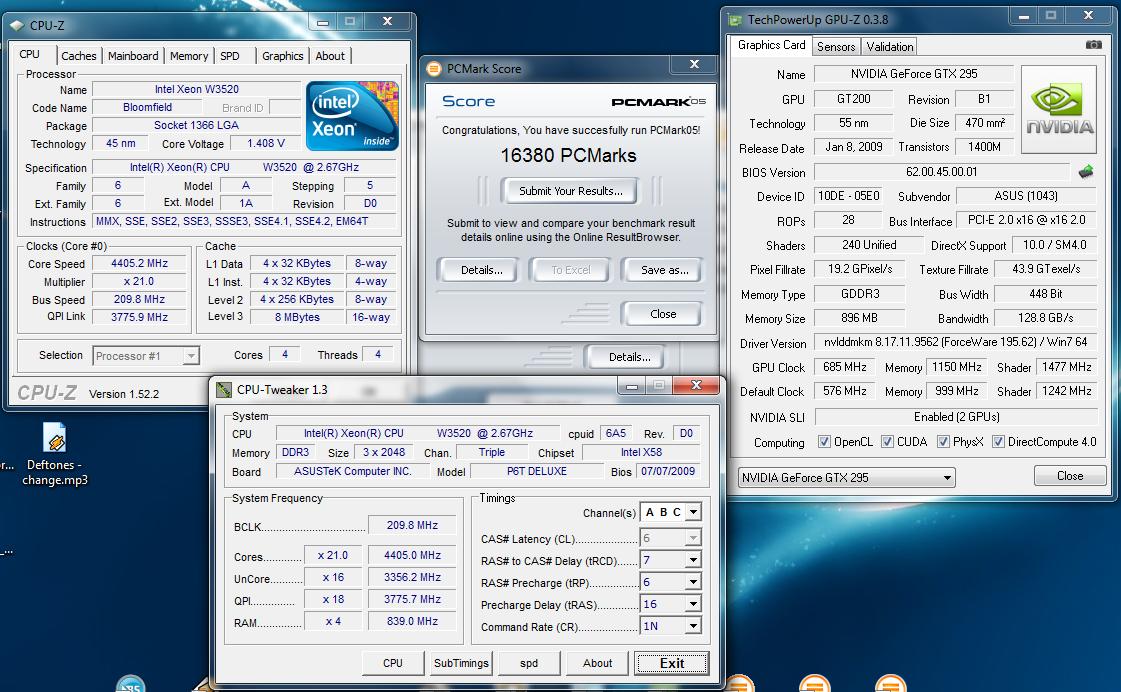Click the BIOS Version 62.00.45.00.01 field
The image size is (1121, 692).
941,172
